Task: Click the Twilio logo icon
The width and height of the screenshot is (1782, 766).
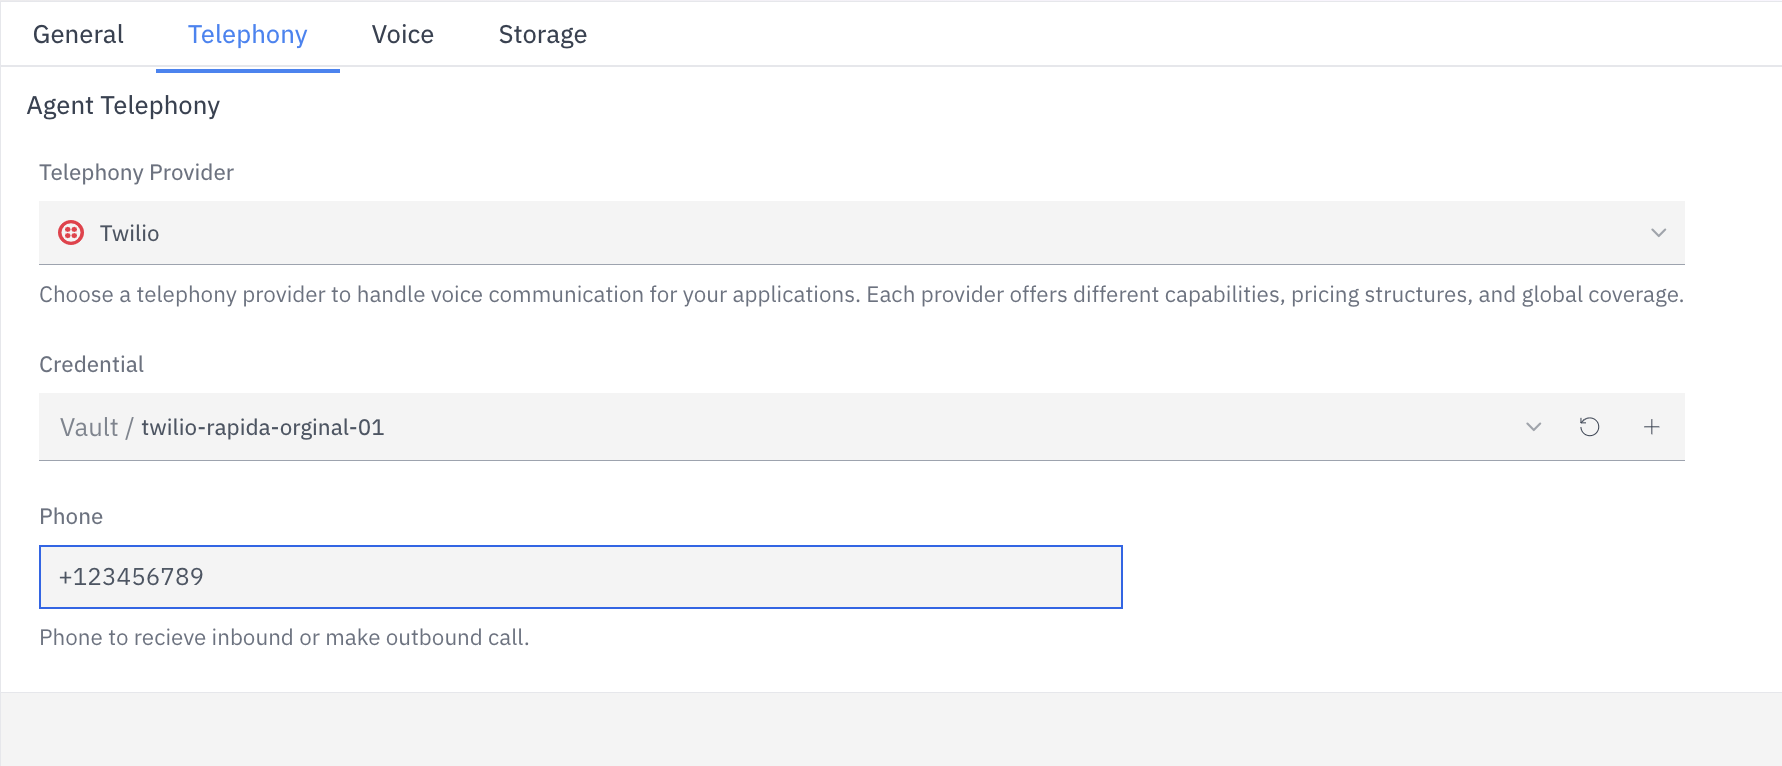Action: click(71, 233)
